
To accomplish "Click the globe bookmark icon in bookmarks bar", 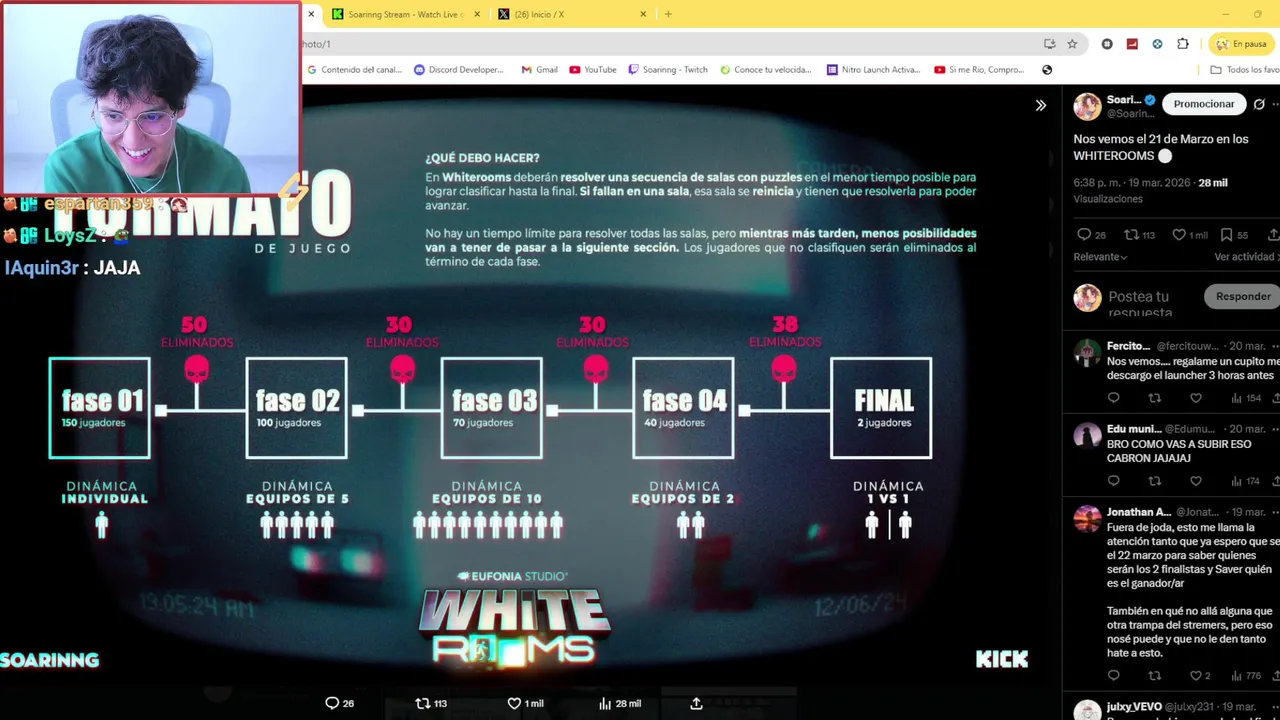I will (1047, 70).
